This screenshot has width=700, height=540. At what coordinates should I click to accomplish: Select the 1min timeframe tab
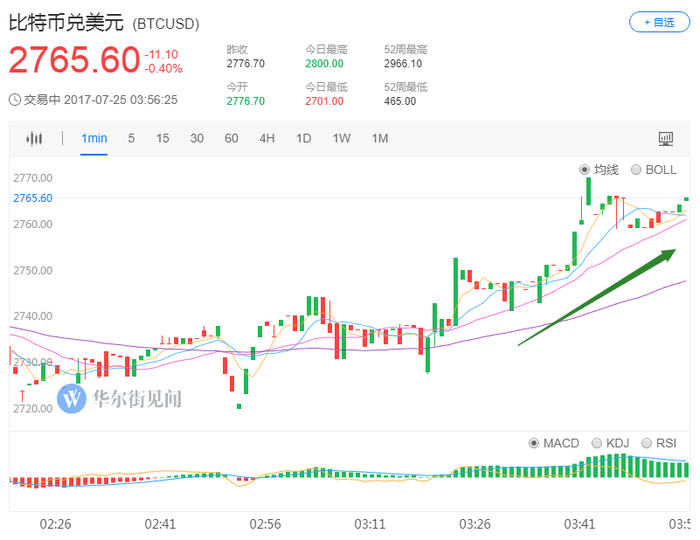(94, 139)
